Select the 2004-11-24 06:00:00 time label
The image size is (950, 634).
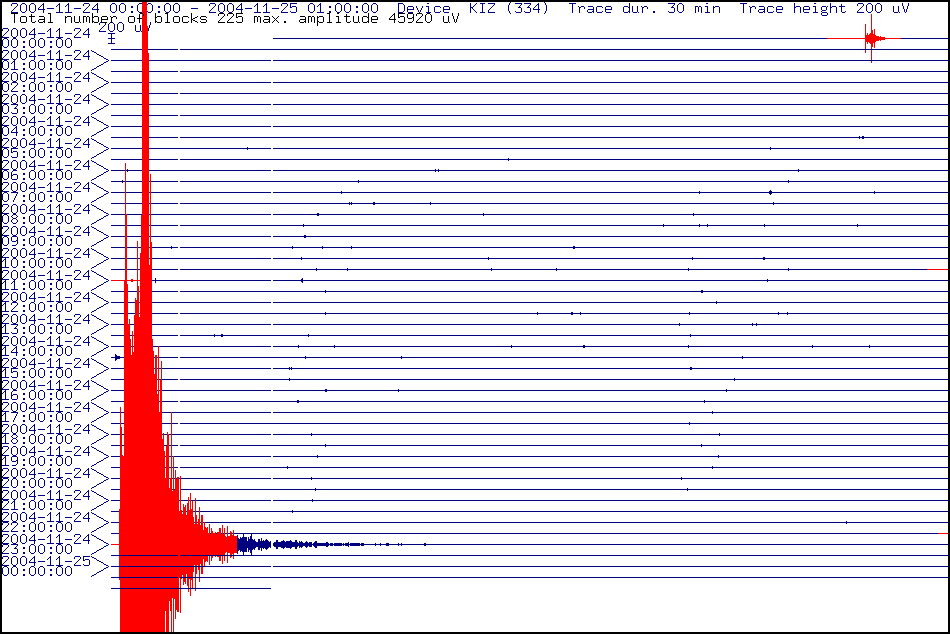46,170
